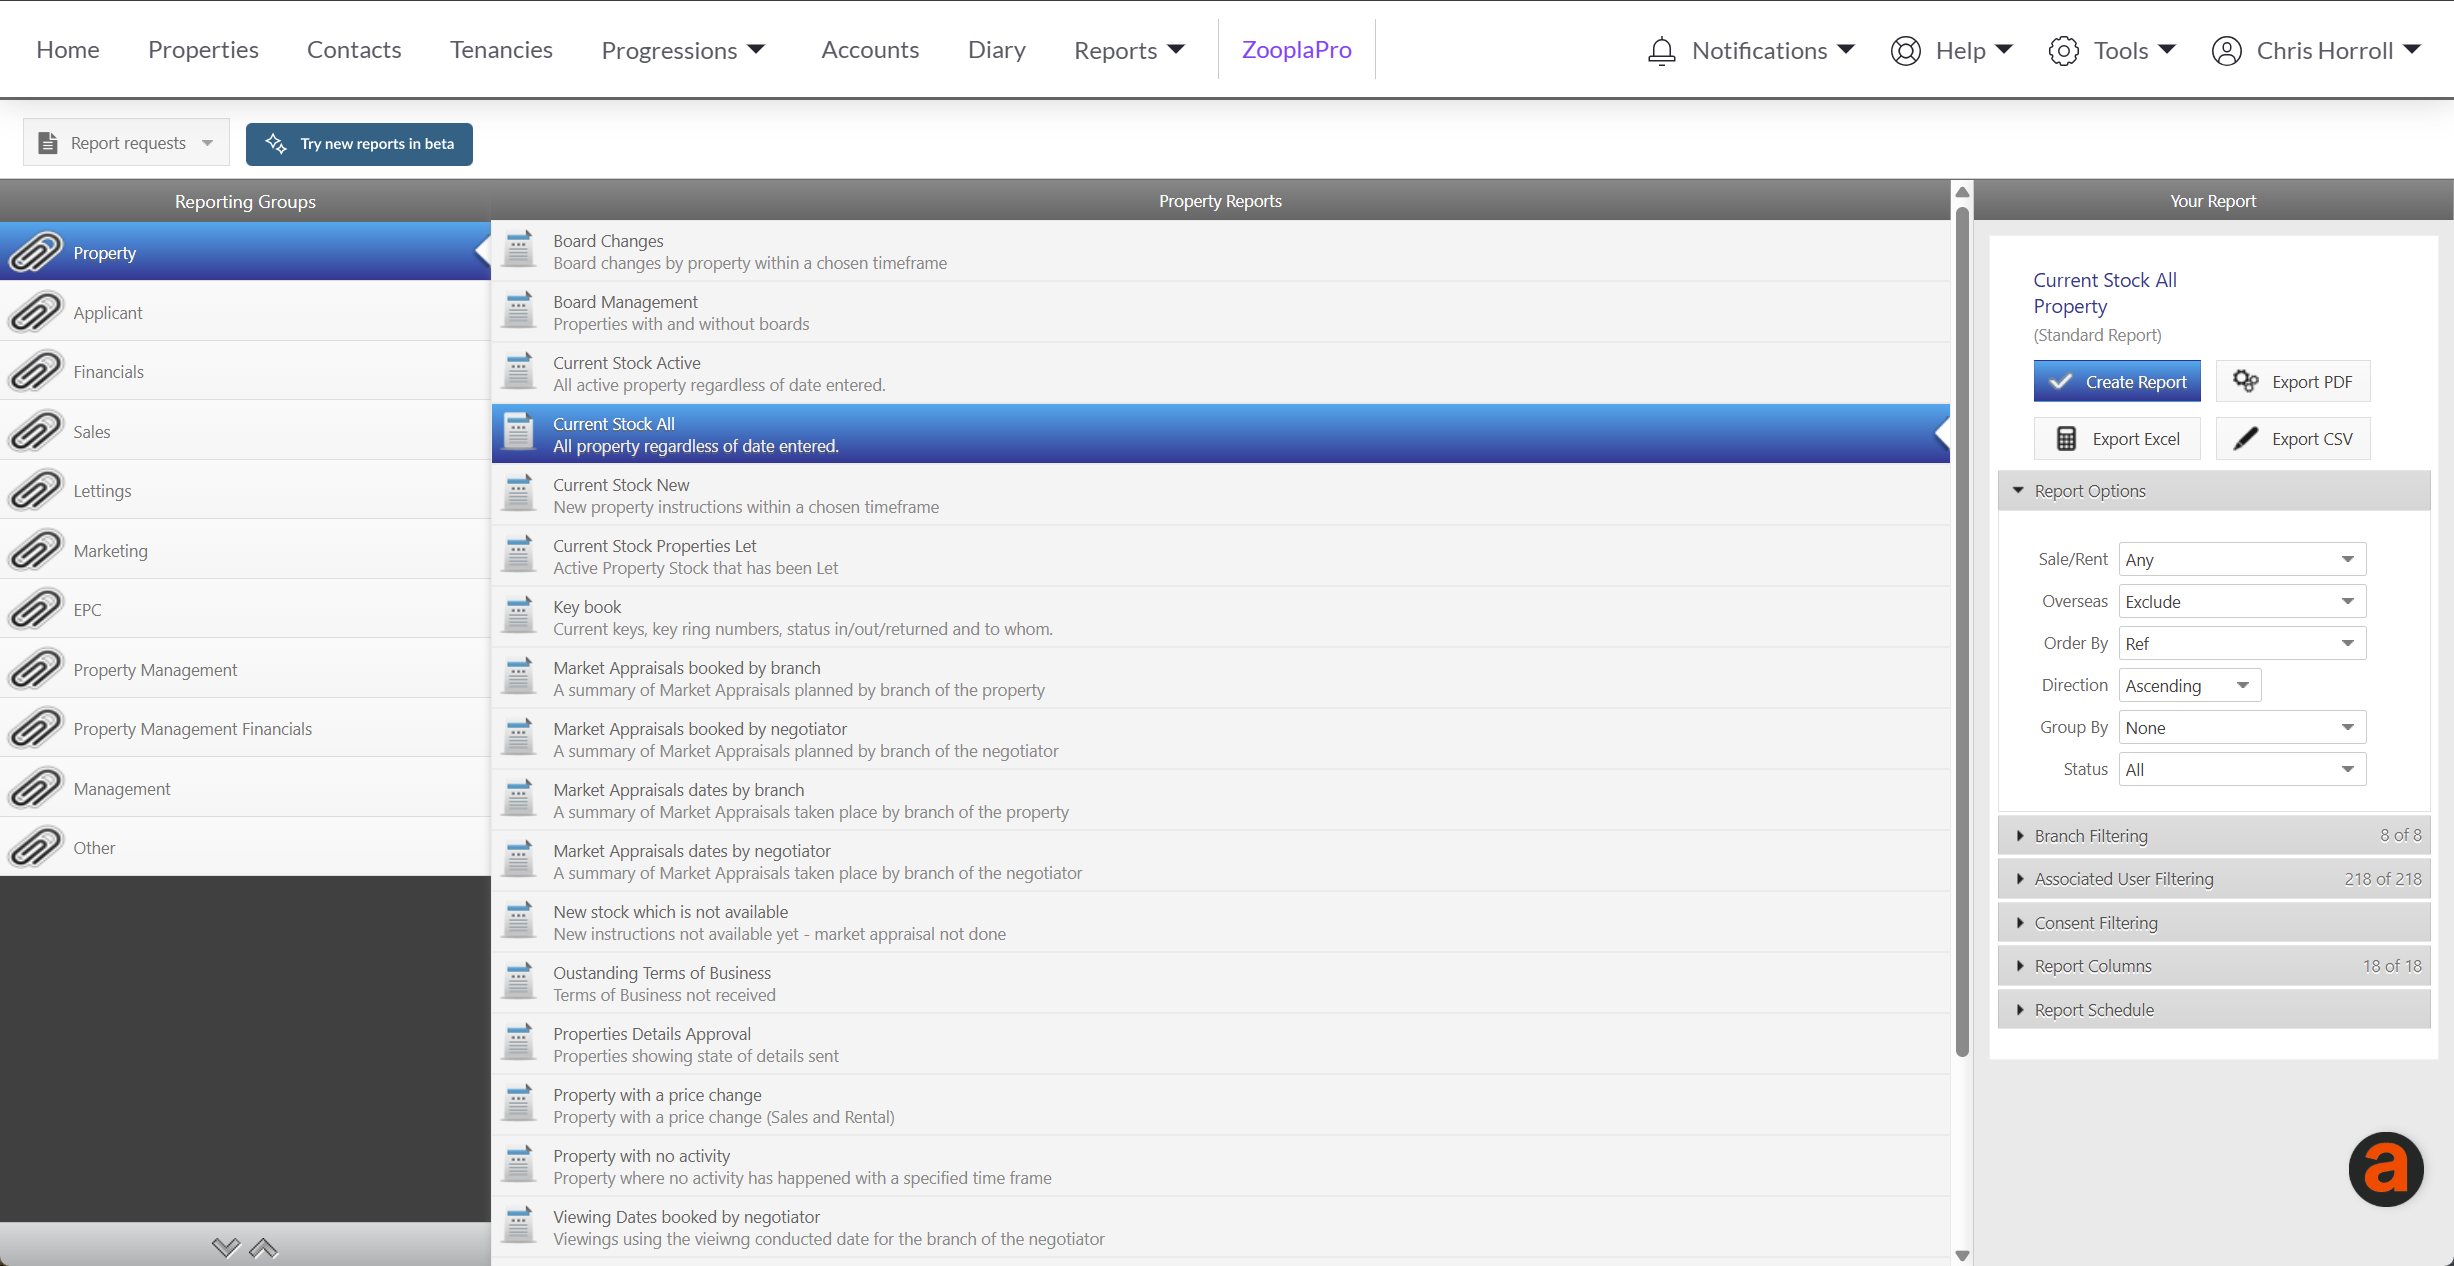The height and width of the screenshot is (1266, 2454).
Task: Select Property with a price change report
Action: [1220, 1105]
